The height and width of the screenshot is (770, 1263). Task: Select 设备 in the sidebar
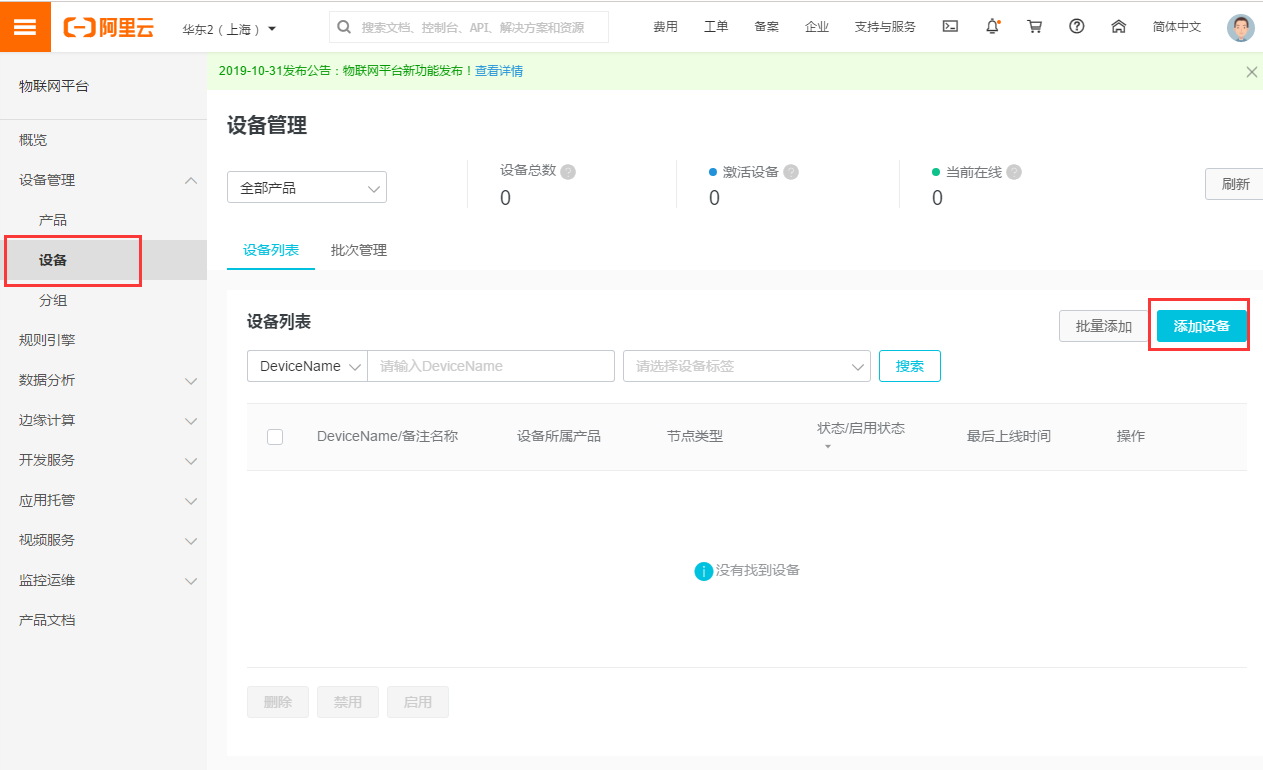[103, 260]
